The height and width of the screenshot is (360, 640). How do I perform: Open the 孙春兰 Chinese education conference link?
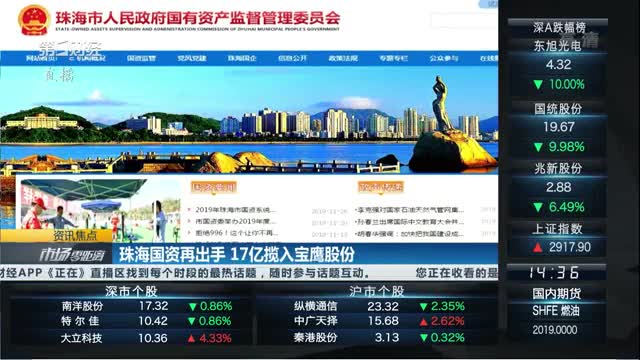pyautogui.click(x=411, y=222)
